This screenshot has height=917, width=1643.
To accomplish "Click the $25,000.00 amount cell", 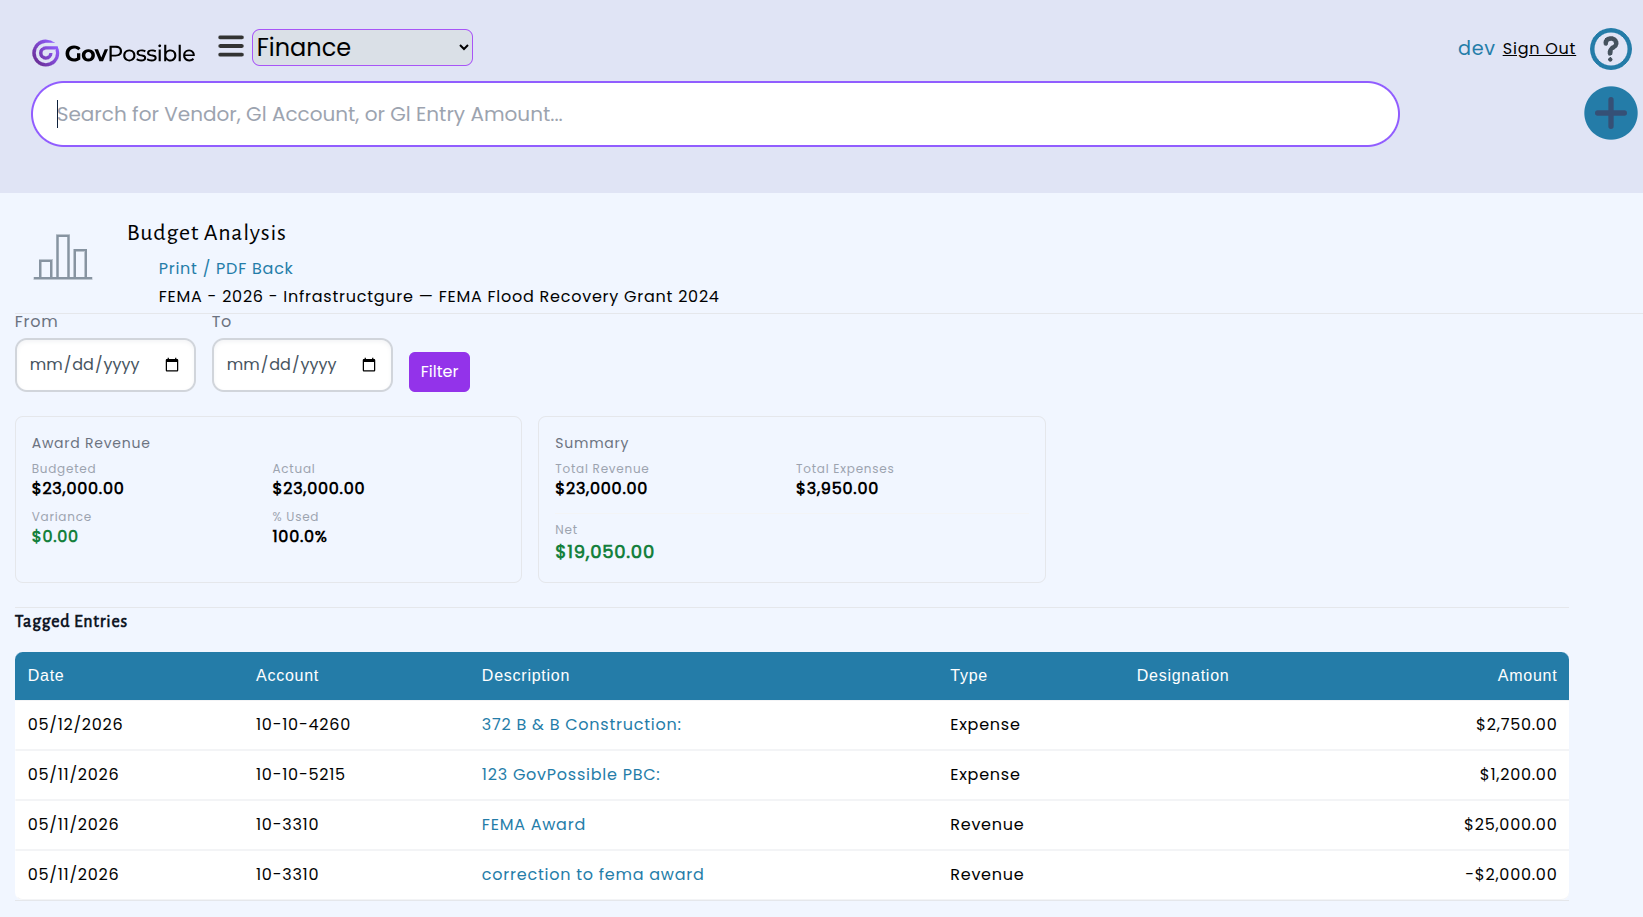I will point(1510,824).
